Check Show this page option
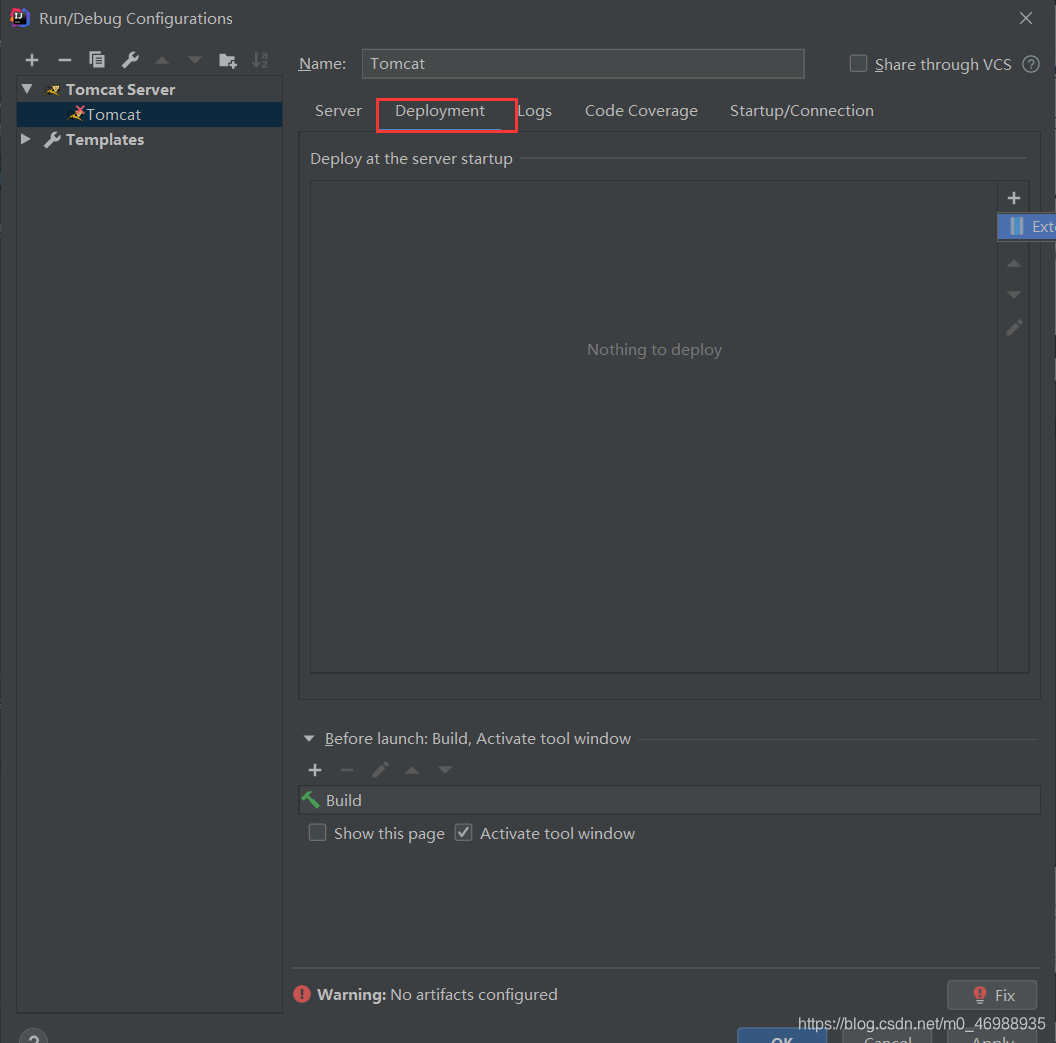The image size is (1056, 1043). coord(317,832)
